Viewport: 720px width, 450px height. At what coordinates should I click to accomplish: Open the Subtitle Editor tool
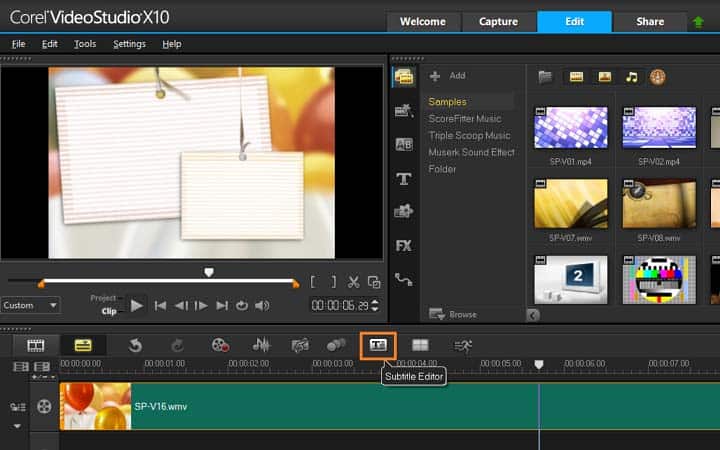pyautogui.click(x=378, y=345)
